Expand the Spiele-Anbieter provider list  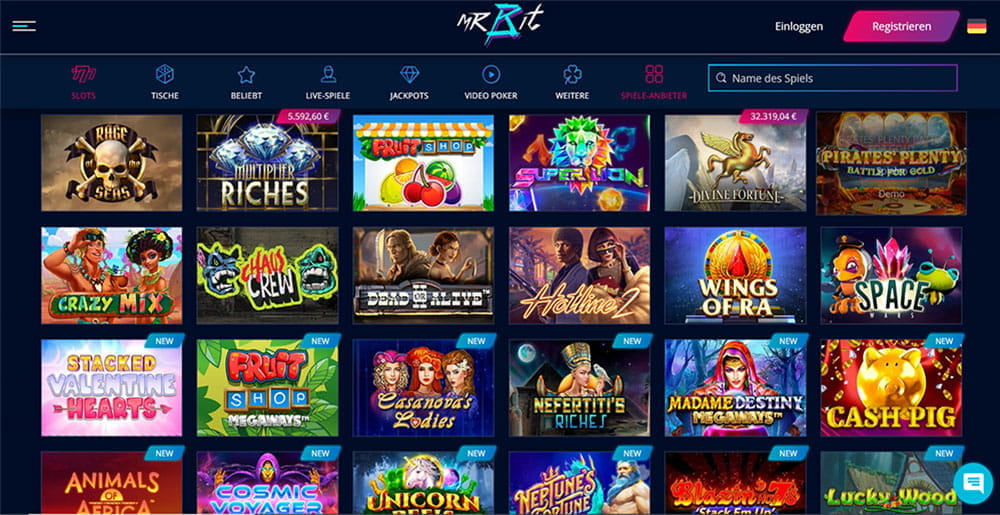(654, 82)
